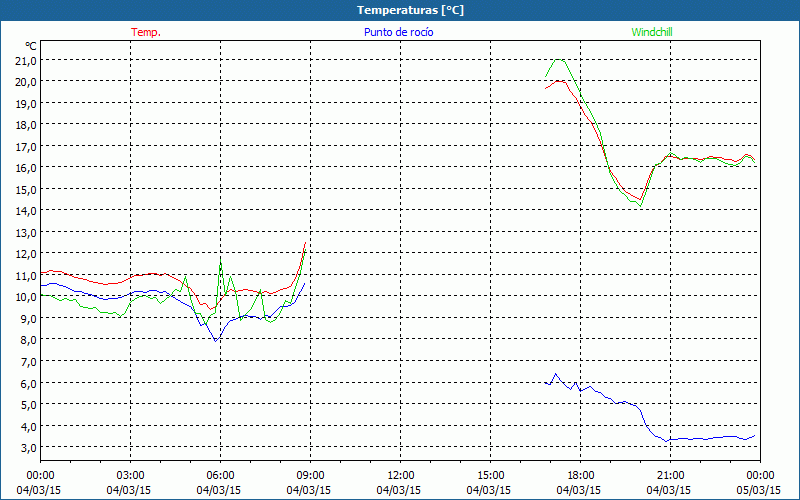
Task: Select the green Windchill legend label
Action: pyautogui.click(x=652, y=32)
